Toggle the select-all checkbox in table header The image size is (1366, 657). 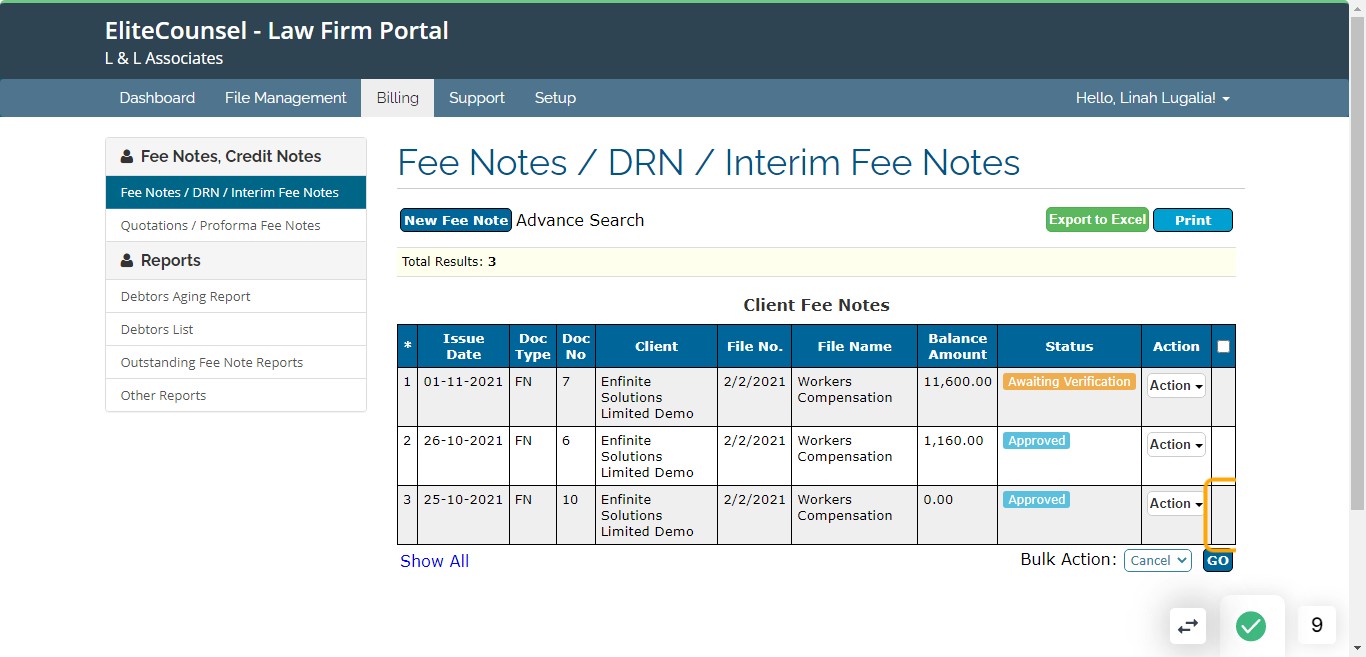coord(1223,347)
